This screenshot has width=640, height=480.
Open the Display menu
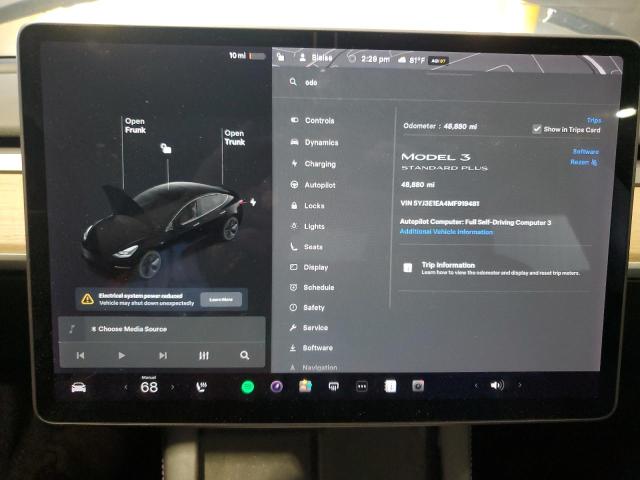coord(309,267)
